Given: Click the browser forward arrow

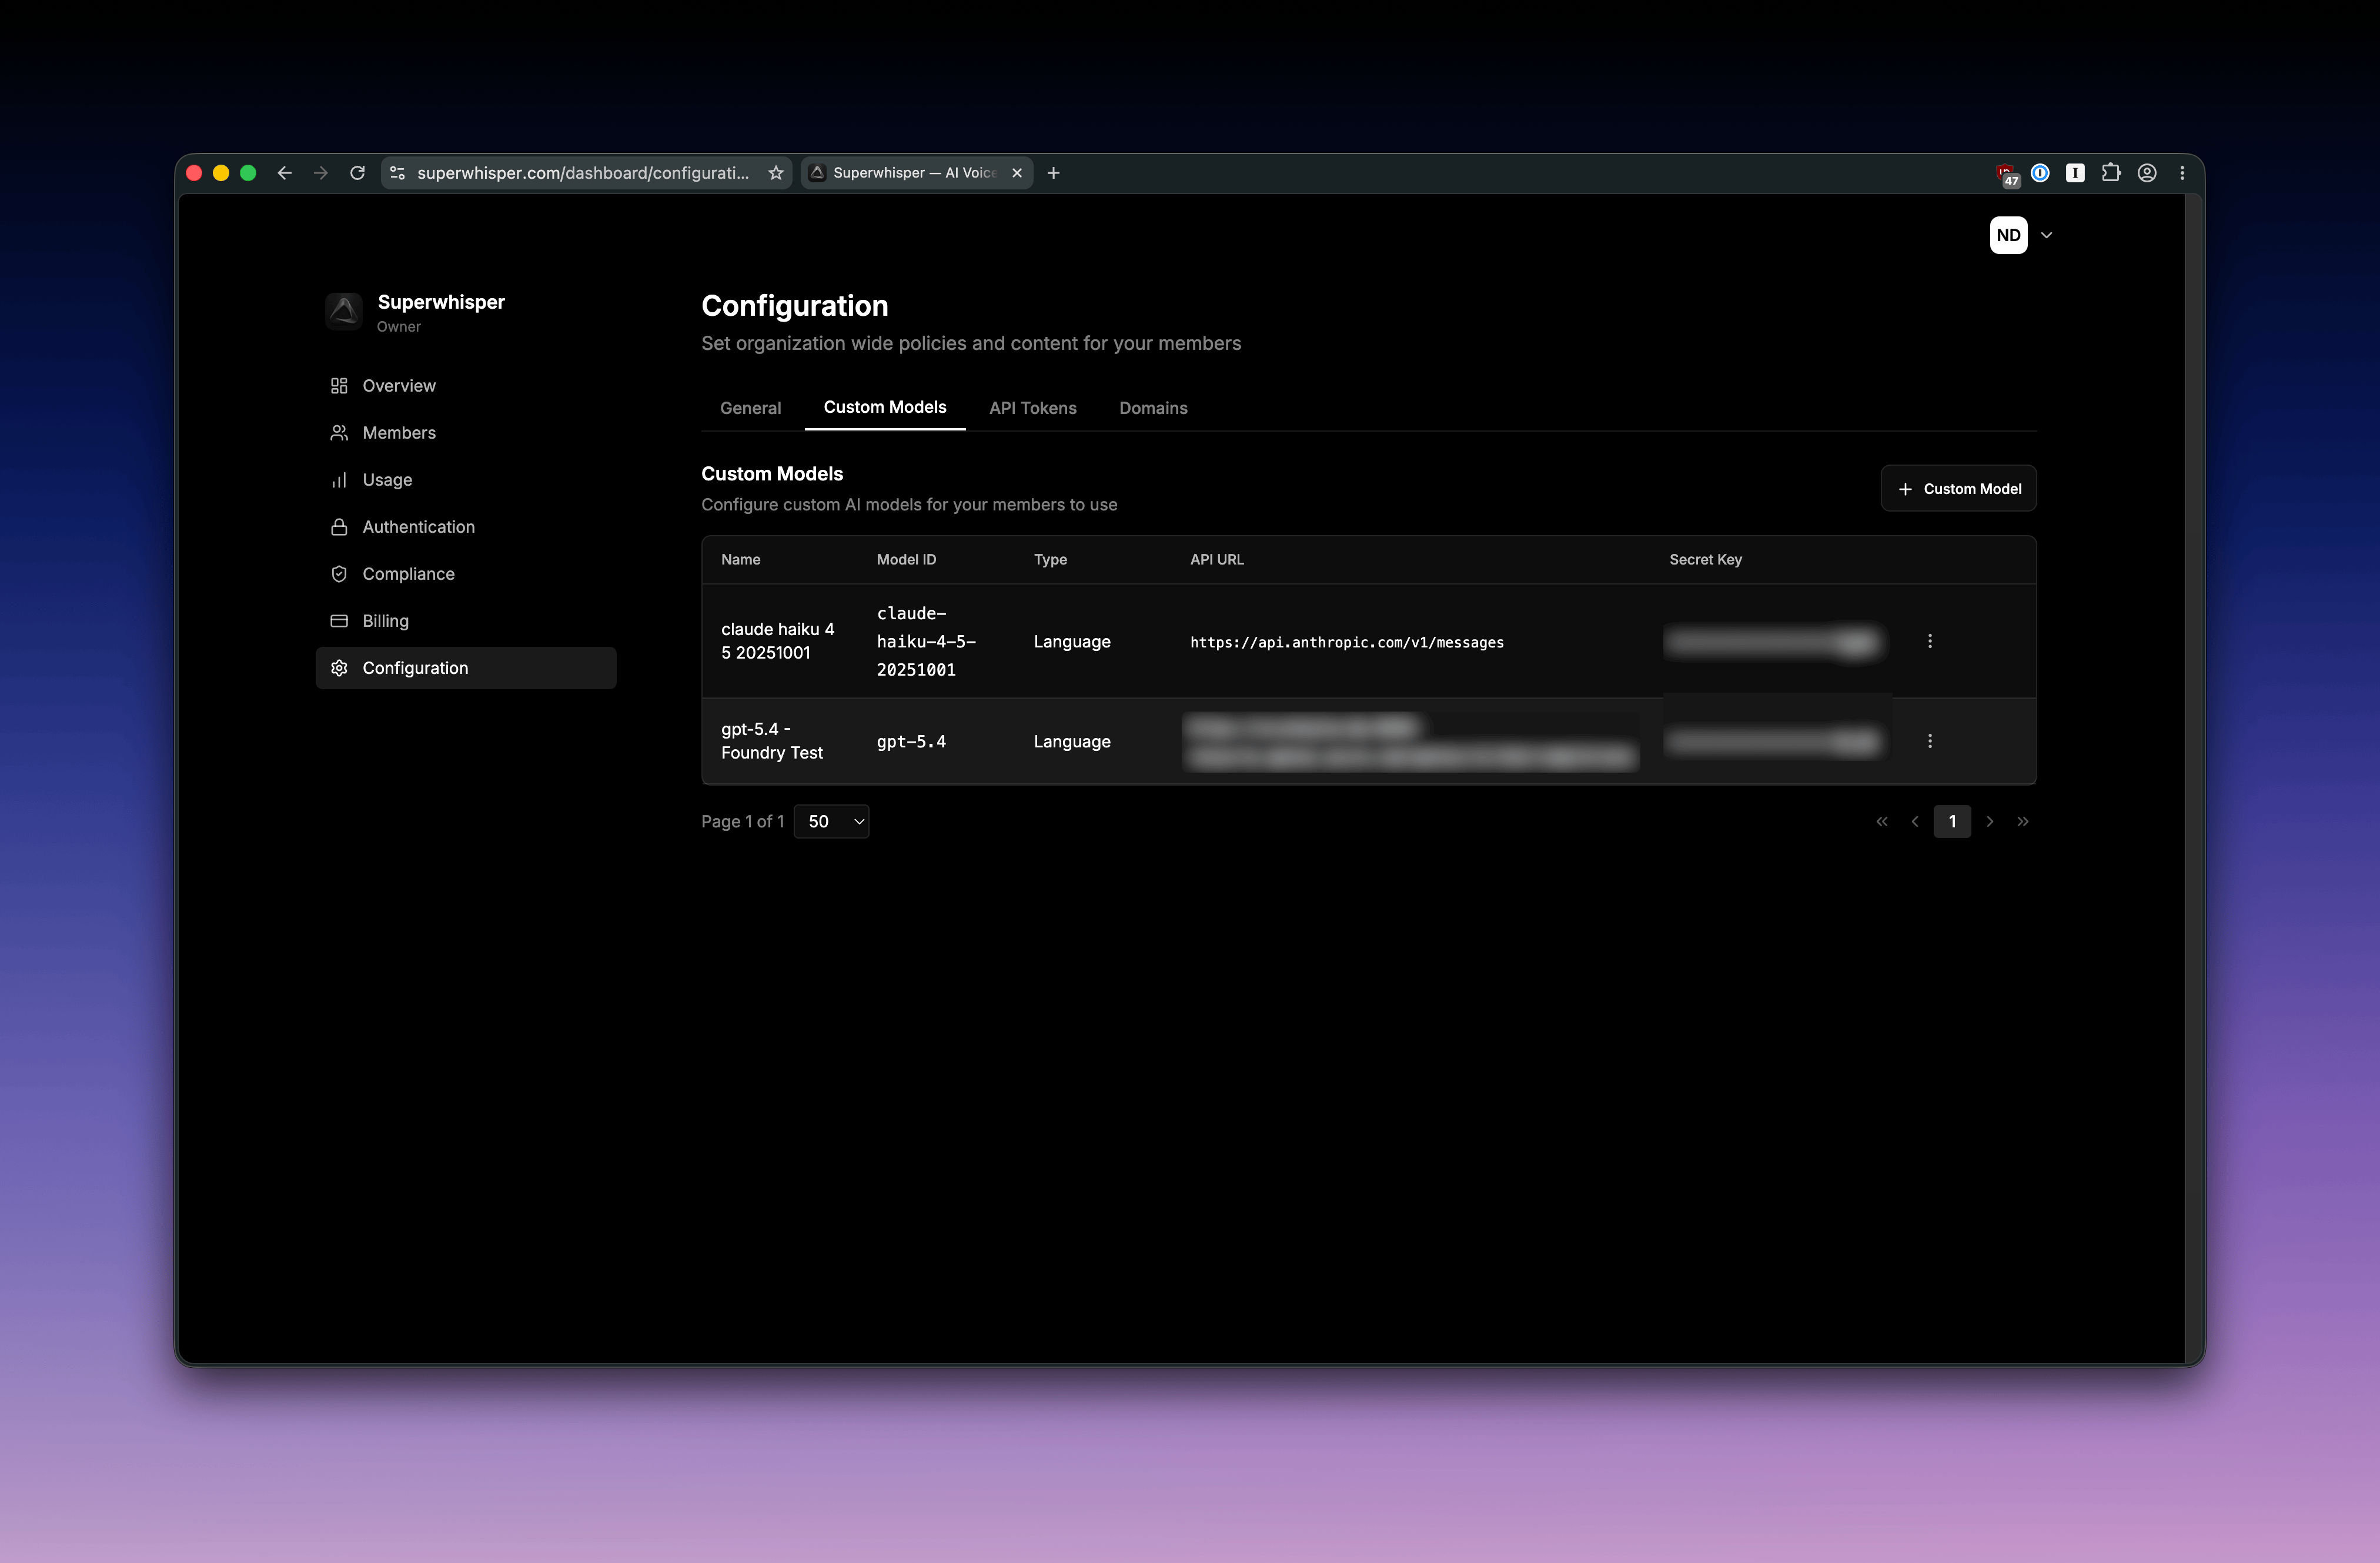Looking at the screenshot, I should [x=320, y=173].
